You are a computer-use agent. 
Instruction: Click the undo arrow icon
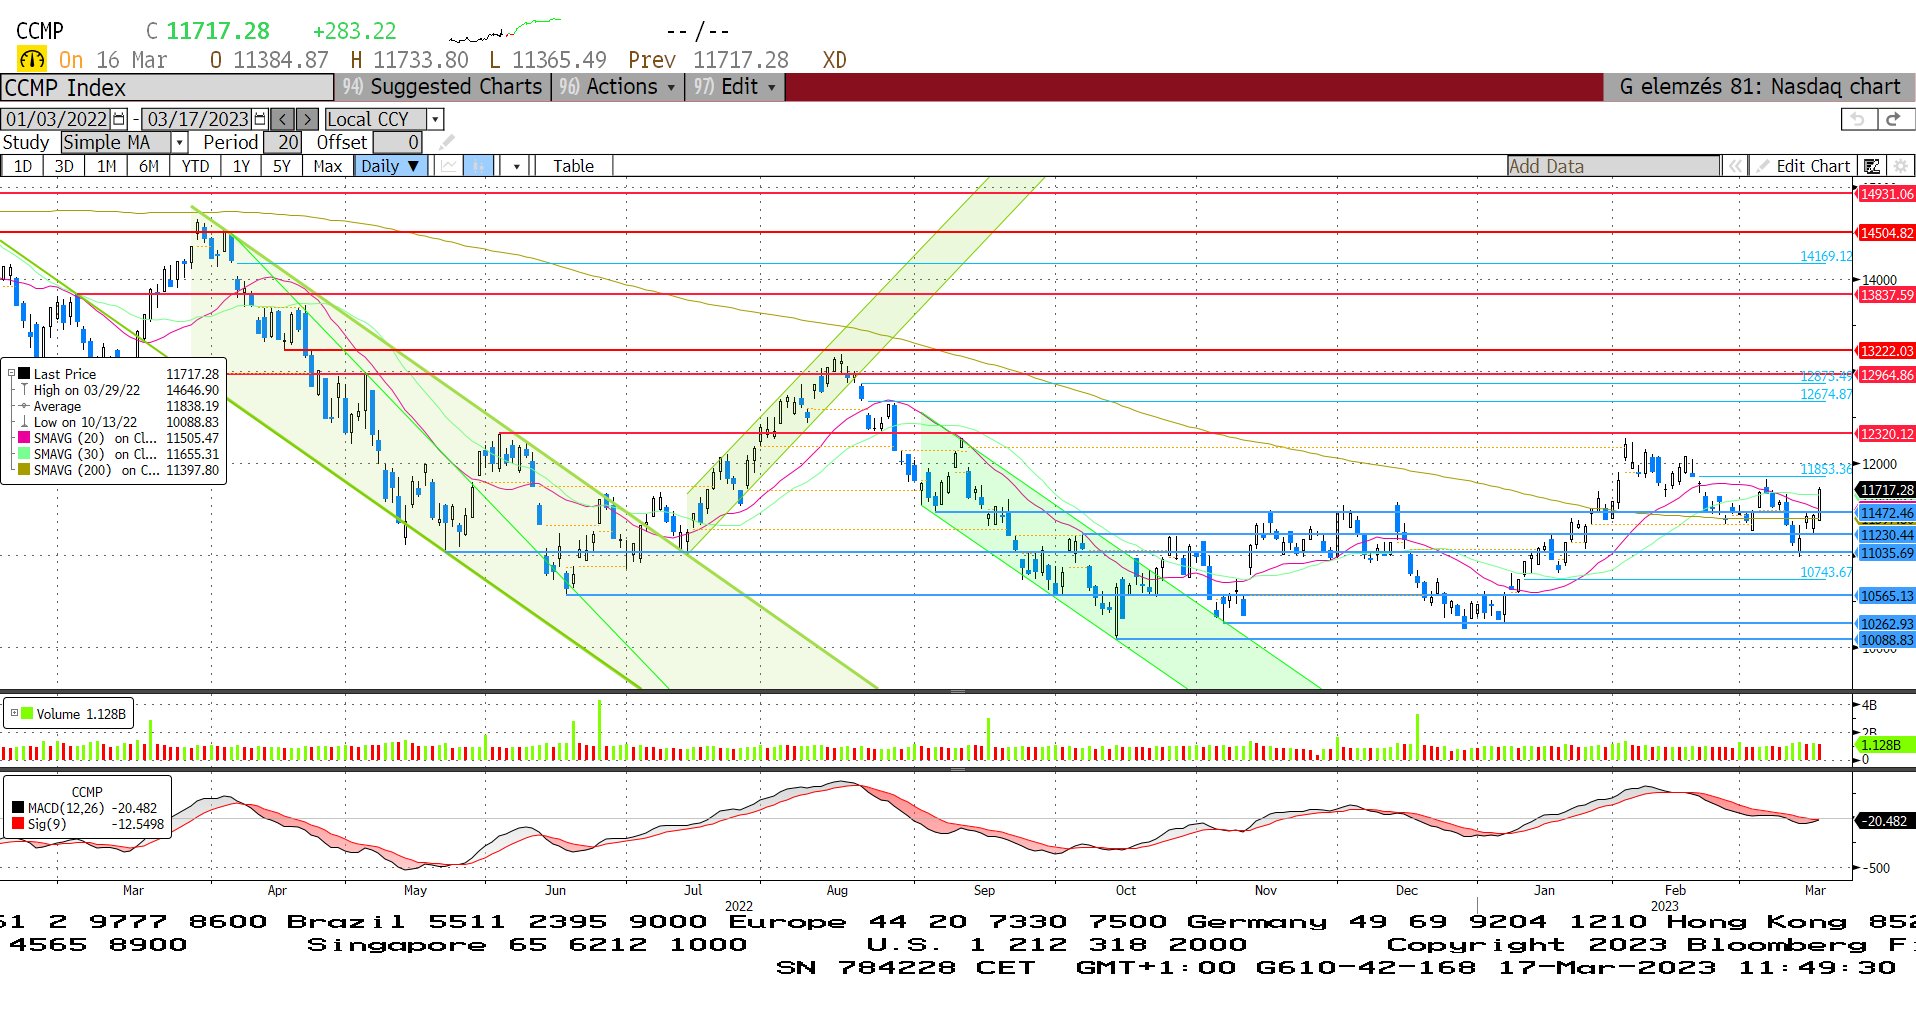click(x=1858, y=119)
